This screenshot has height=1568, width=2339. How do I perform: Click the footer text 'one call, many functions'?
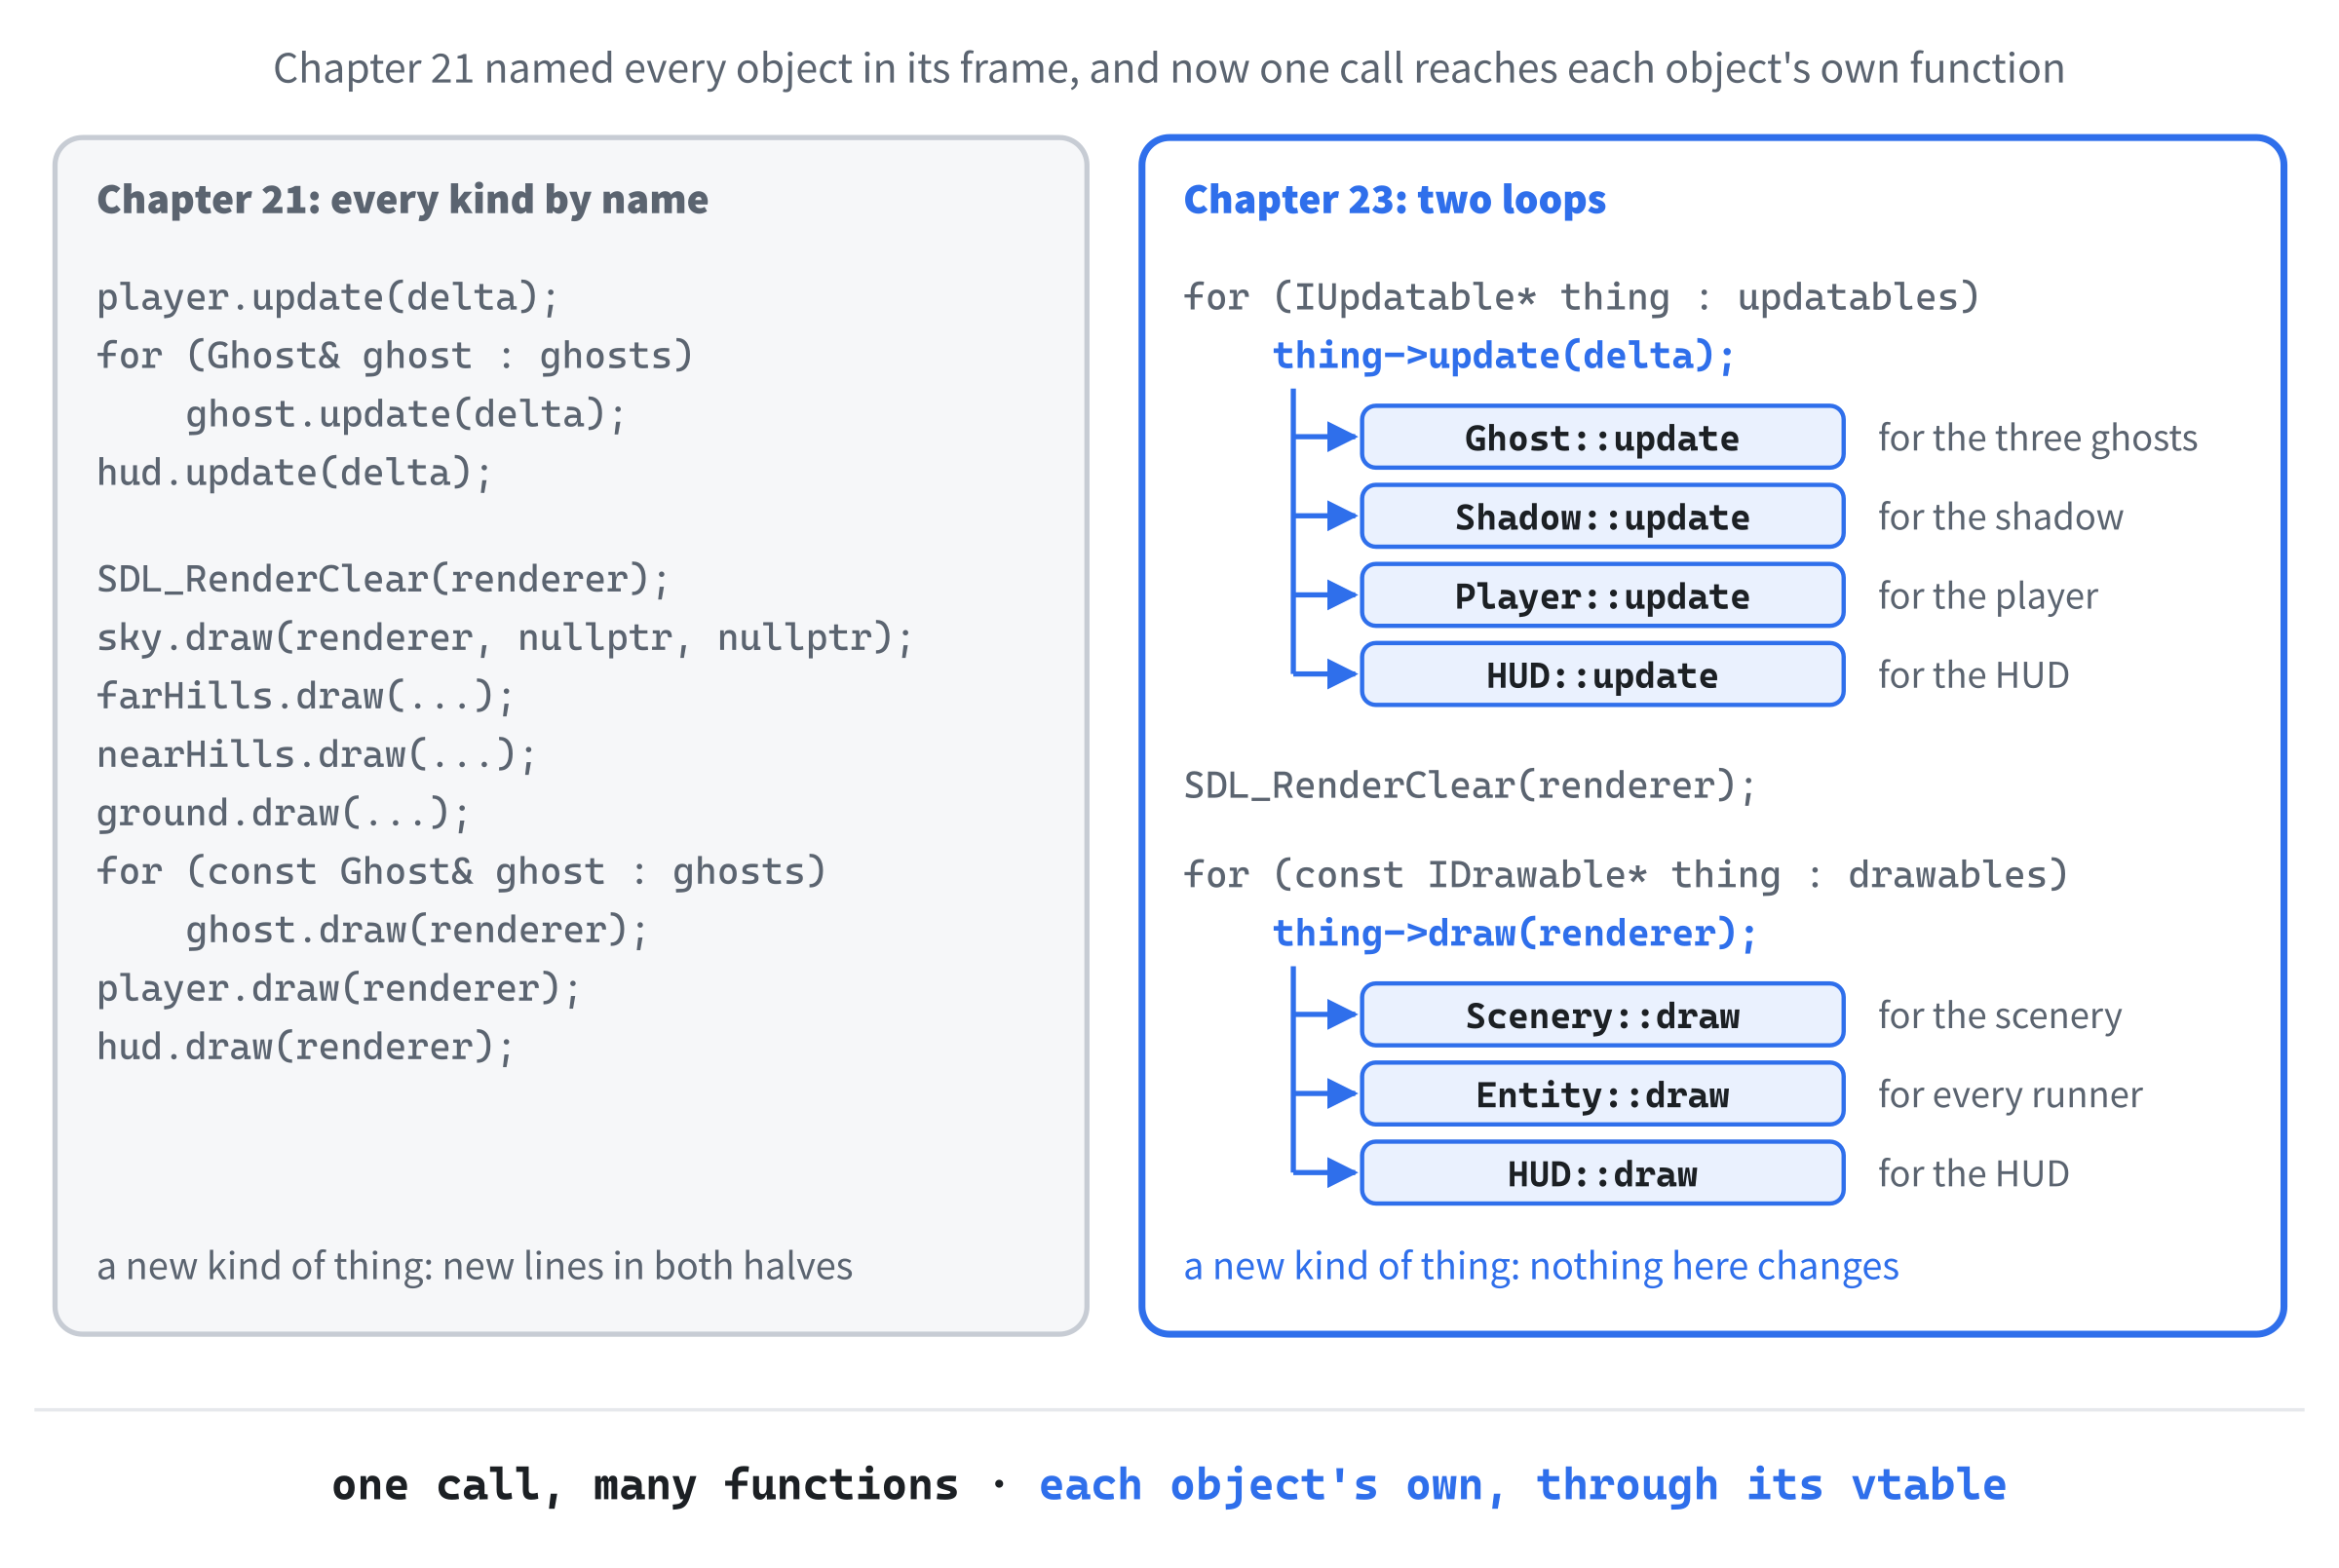click(x=645, y=1485)
